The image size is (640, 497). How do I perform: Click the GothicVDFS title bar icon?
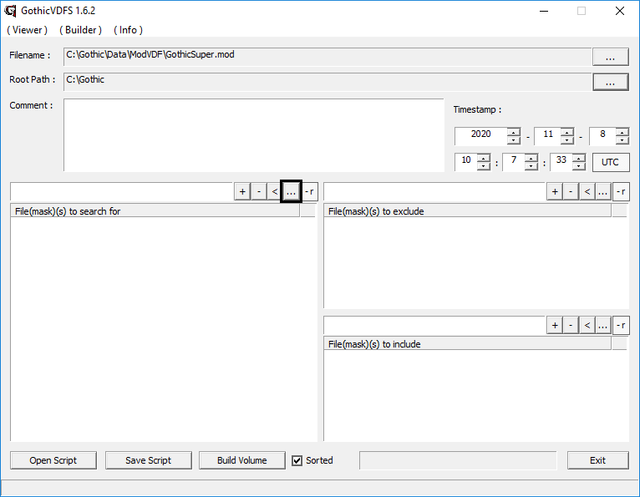(x=10, y=11)
